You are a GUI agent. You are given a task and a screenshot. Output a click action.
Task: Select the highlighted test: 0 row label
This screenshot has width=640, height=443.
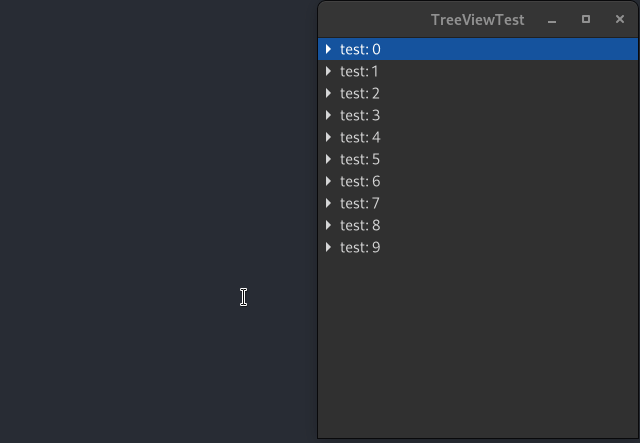pos(360,49)
